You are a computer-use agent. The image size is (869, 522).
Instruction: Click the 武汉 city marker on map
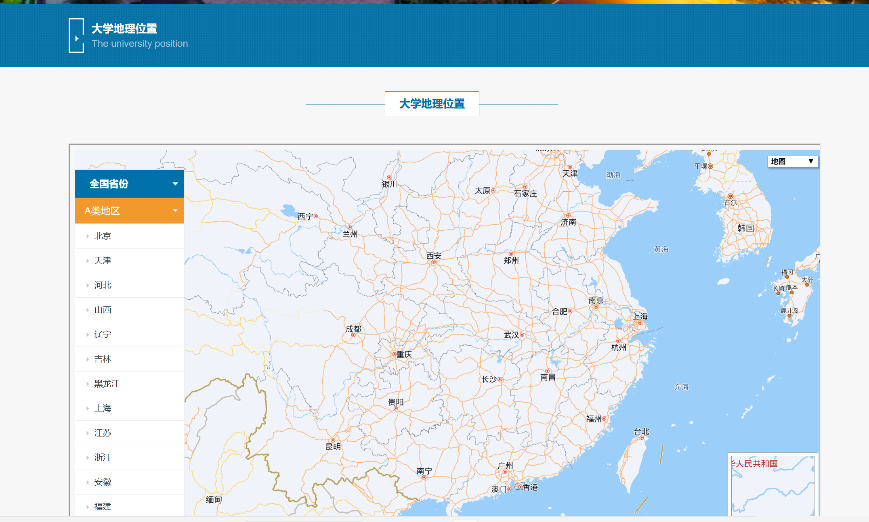522,334
